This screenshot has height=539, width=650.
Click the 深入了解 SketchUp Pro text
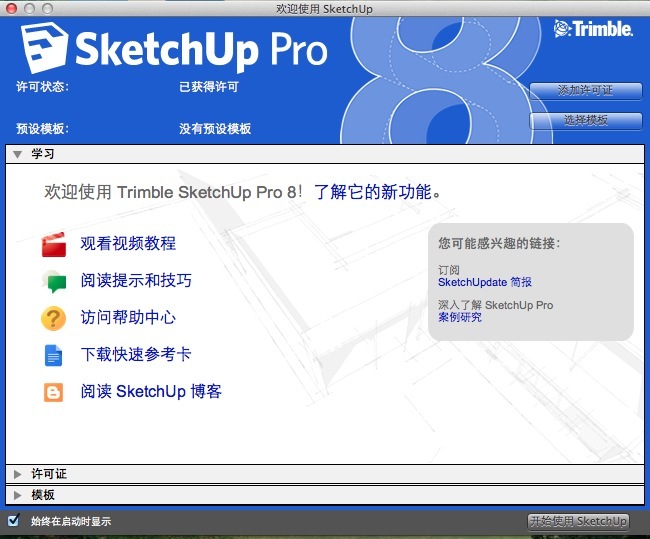(x=495, y=305)
